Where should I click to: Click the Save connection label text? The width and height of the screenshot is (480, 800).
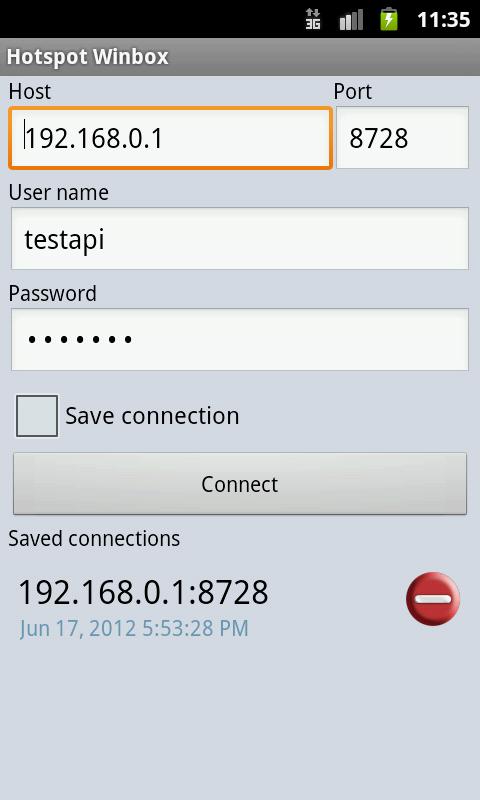click(152, 416)
